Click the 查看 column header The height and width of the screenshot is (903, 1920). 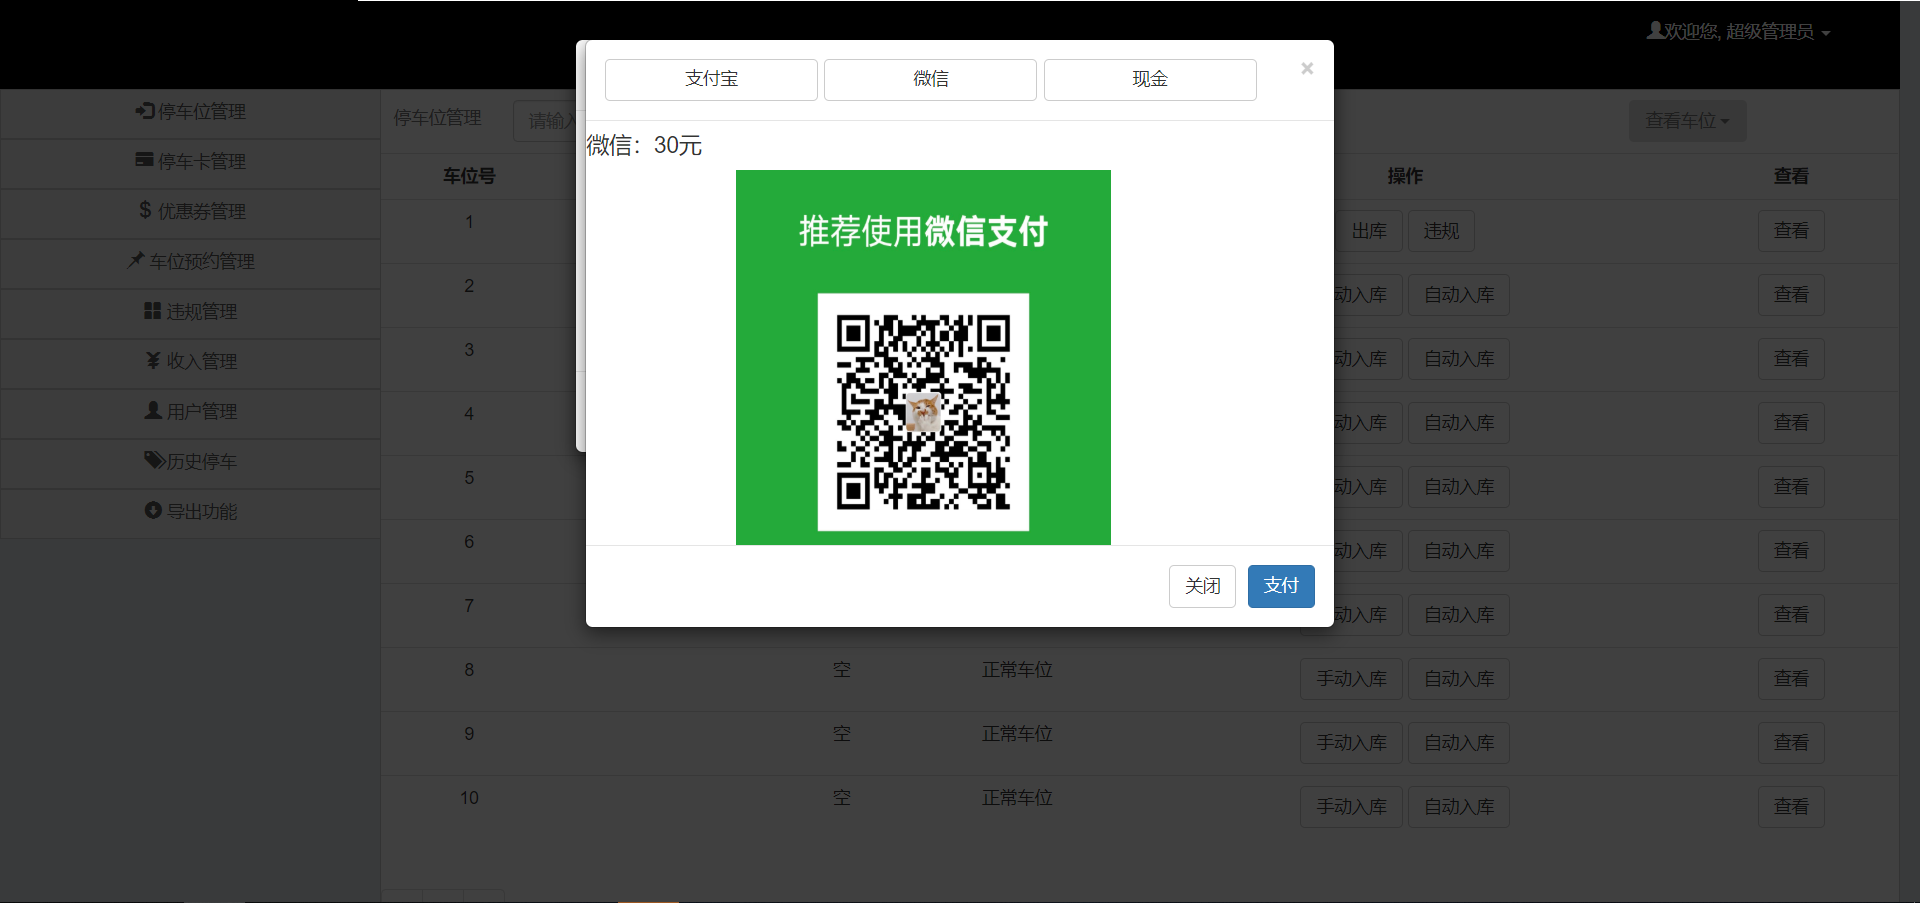[1791, 176]
